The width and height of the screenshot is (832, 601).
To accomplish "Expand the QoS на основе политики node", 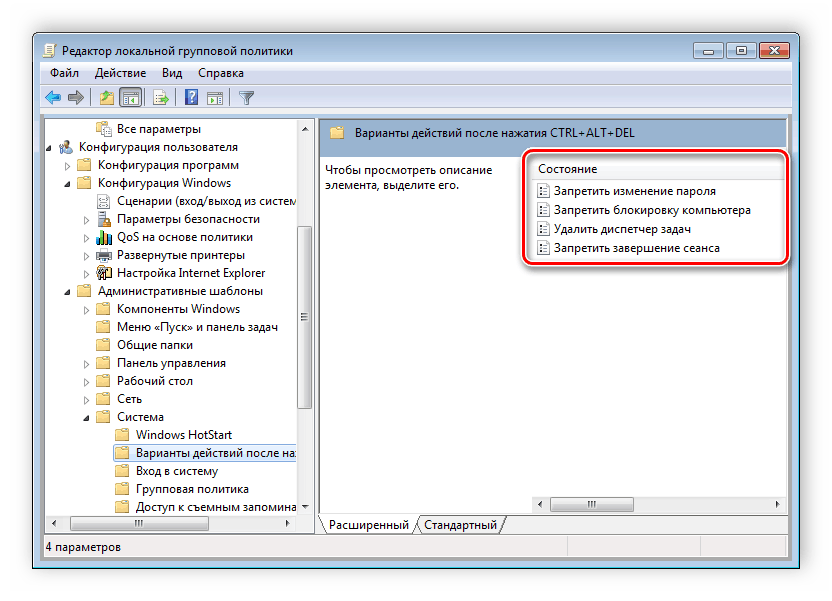I will 86,238.
